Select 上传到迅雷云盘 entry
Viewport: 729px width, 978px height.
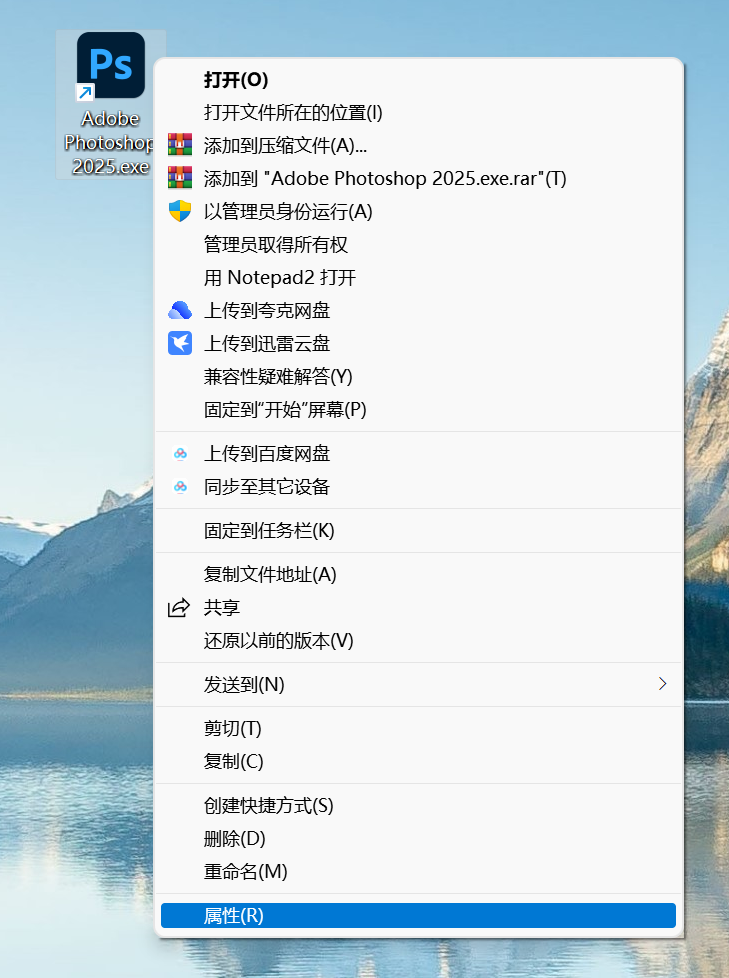[418, 344]
